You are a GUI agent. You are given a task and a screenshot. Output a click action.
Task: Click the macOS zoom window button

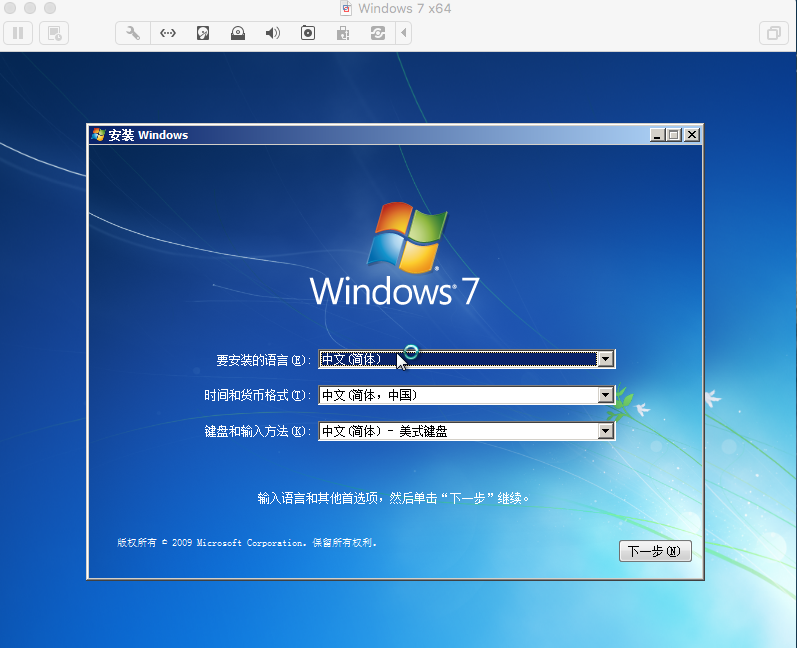50,8
